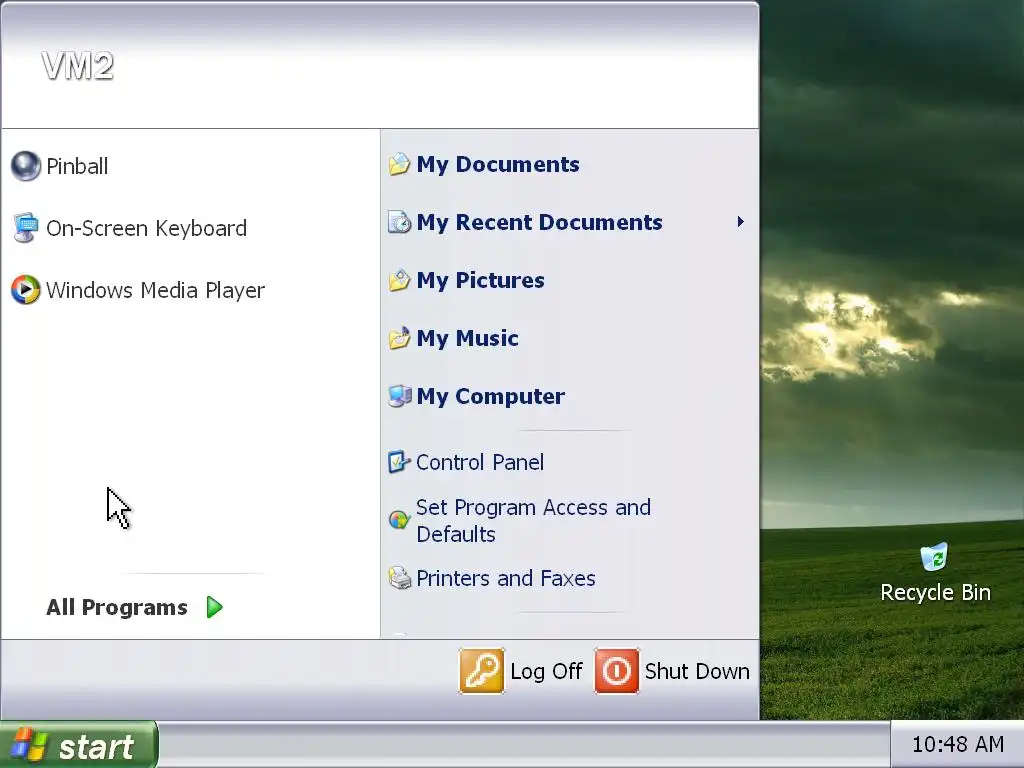The height and width of the screenshot is (768, 1024).
Task: Click the All Programs label
Action: (x=117, y=607)
